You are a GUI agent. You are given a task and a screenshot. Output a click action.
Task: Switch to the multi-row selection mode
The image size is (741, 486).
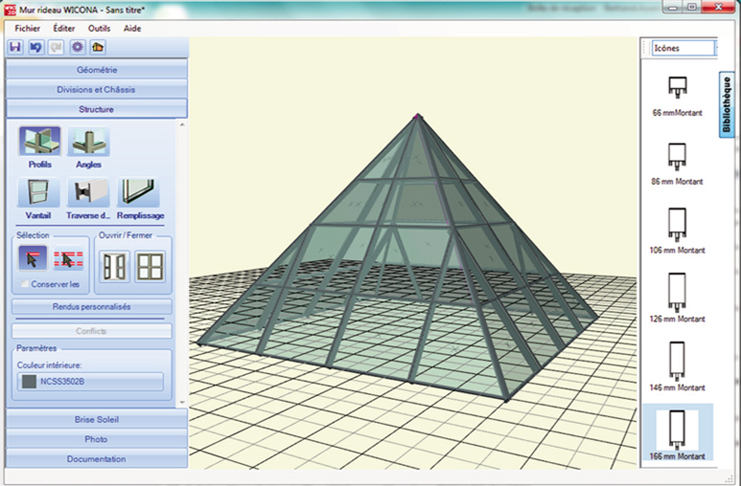[68, 260]
